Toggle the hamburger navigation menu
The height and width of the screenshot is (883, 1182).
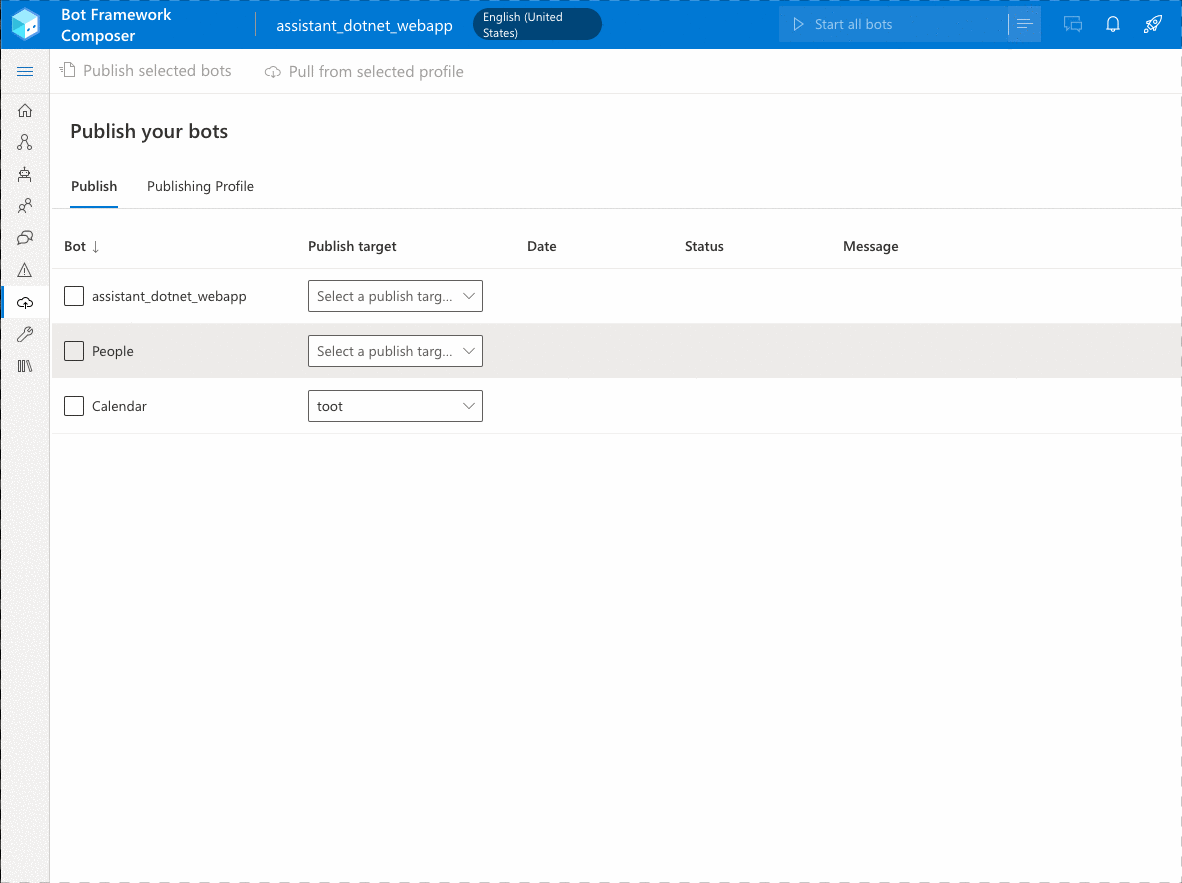25,72
